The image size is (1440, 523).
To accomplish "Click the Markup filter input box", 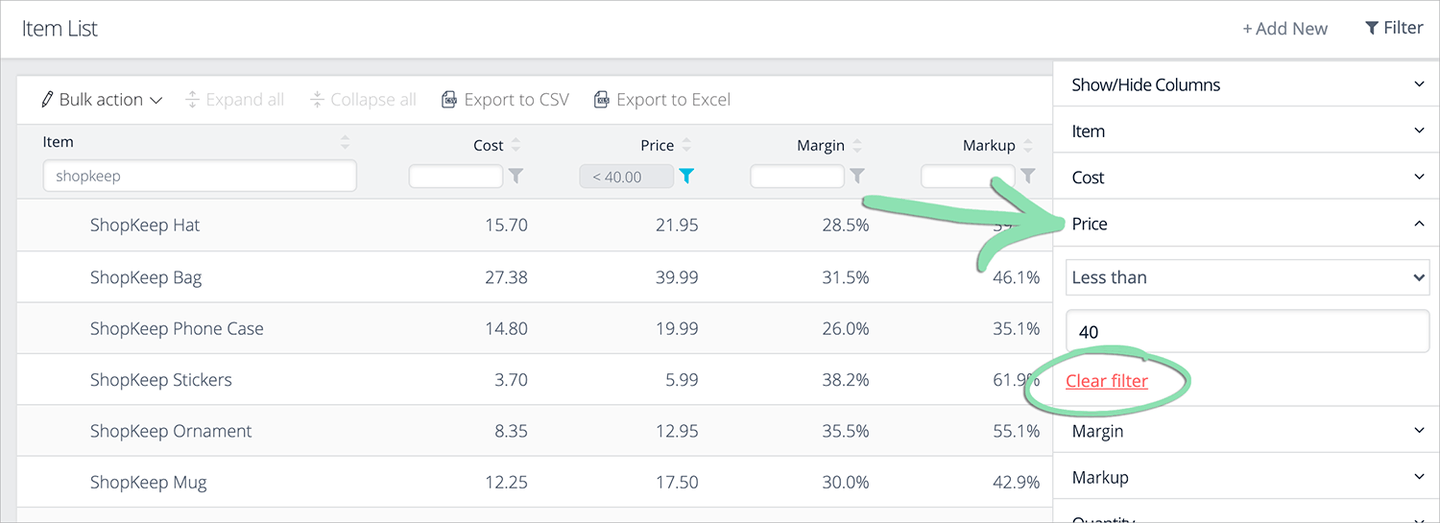I will click(x=968, y=176).
